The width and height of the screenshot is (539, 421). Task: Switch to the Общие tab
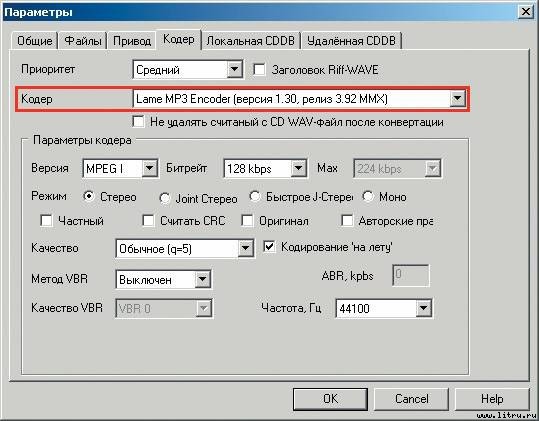tap(34, 41)
